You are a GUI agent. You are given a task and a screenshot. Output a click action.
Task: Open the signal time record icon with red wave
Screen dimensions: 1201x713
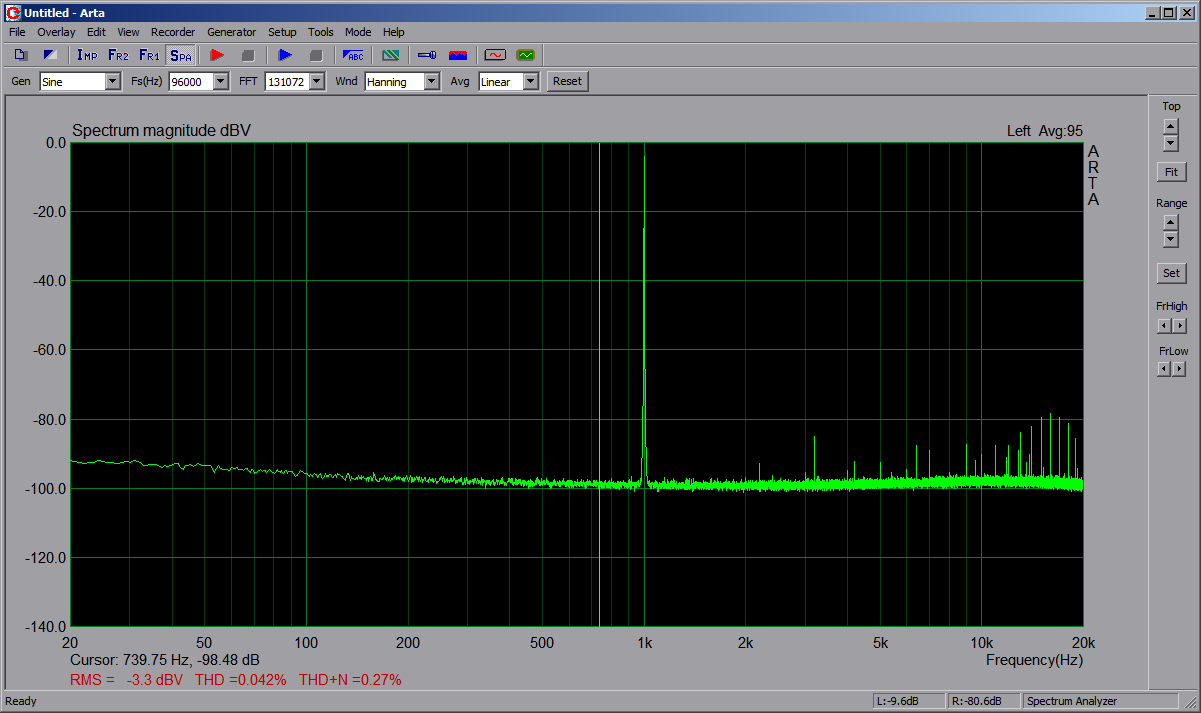494,55
